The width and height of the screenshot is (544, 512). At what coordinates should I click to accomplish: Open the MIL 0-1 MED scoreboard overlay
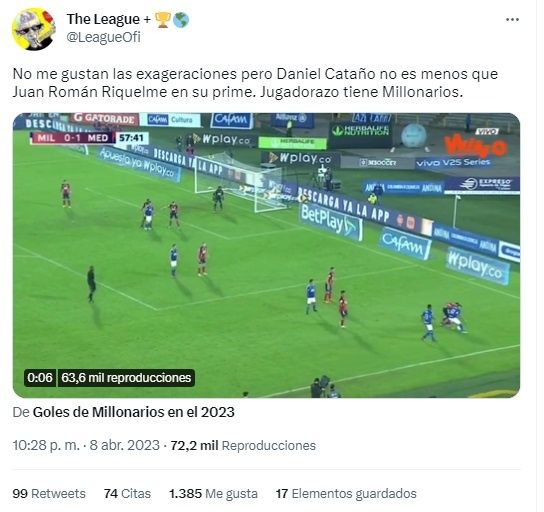tap(73, 138)
